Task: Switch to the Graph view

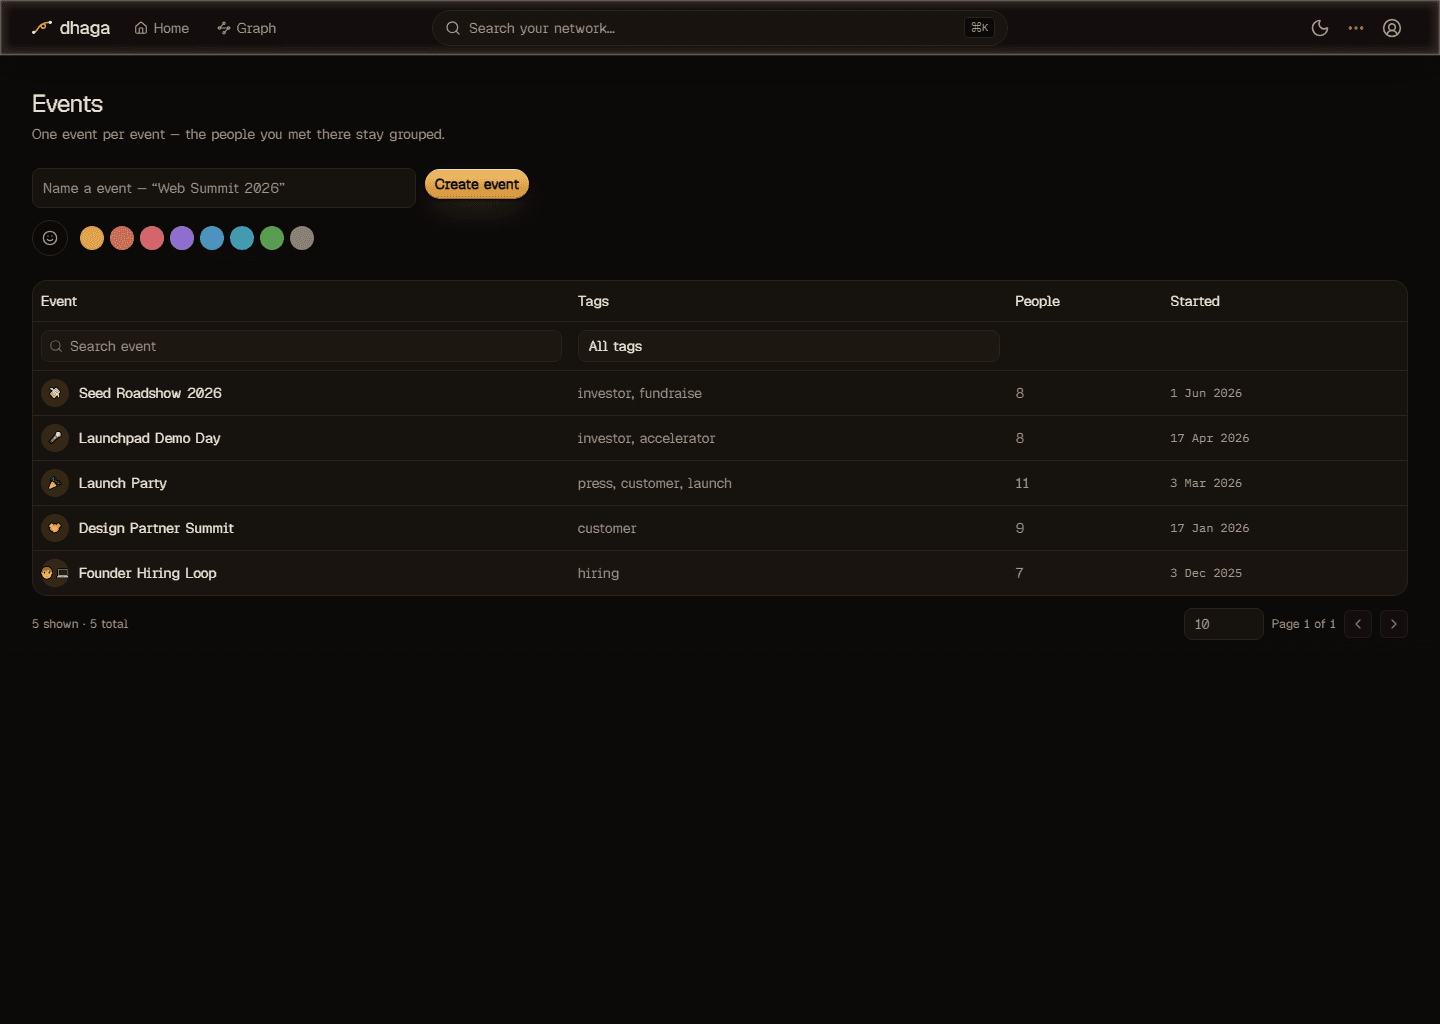Action: pos(247,28)
